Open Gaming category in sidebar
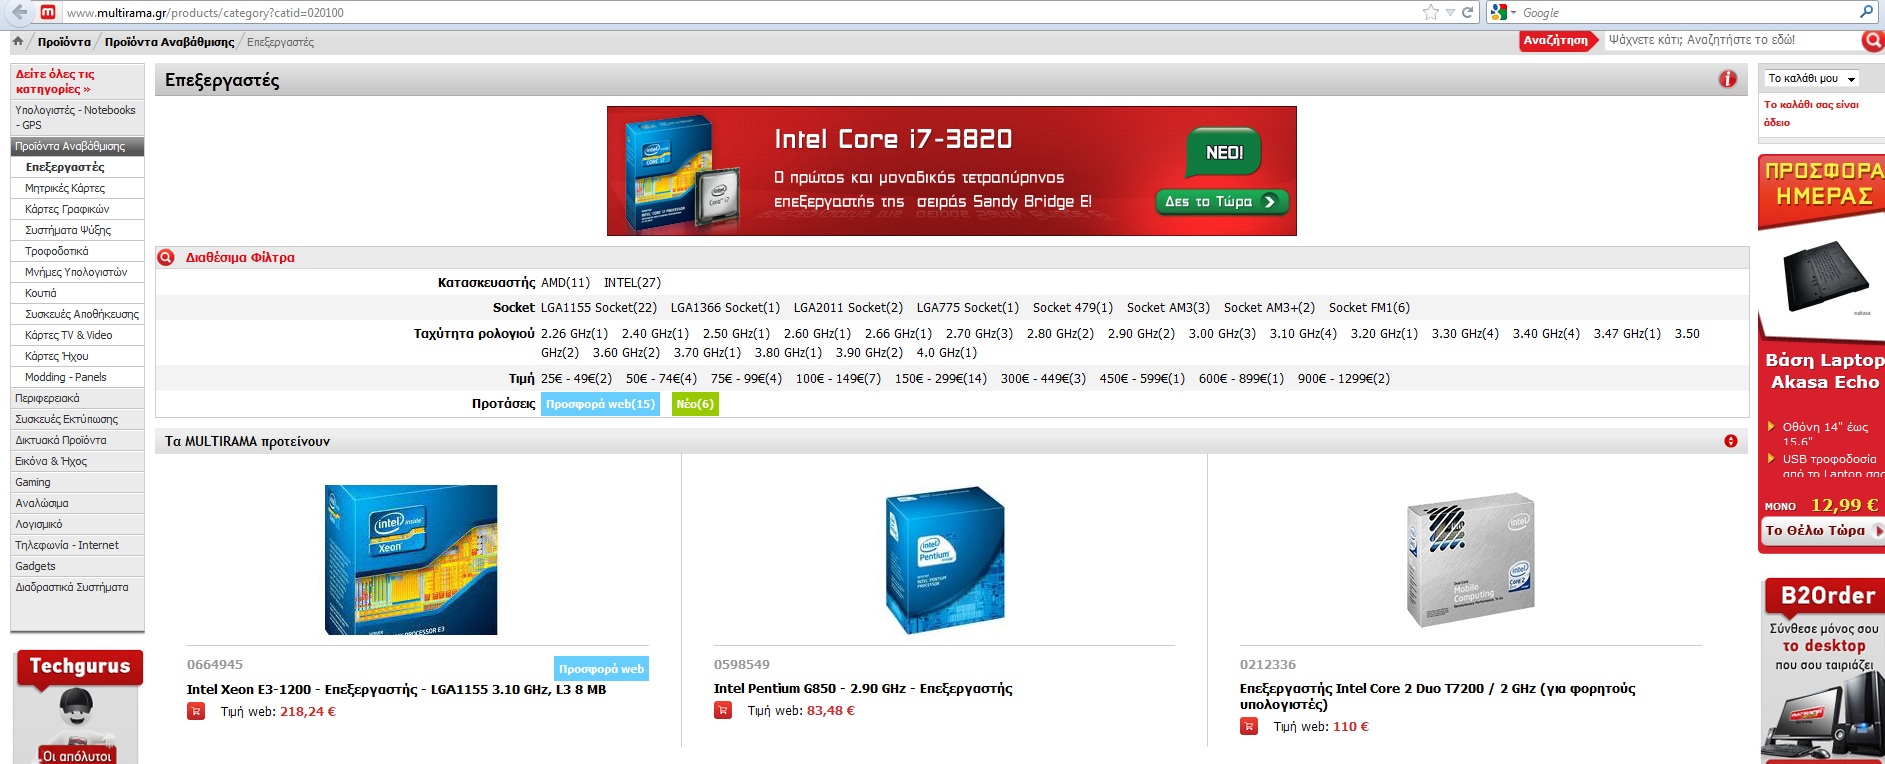Screen dimensions: 1885x764 pos(33,482)
